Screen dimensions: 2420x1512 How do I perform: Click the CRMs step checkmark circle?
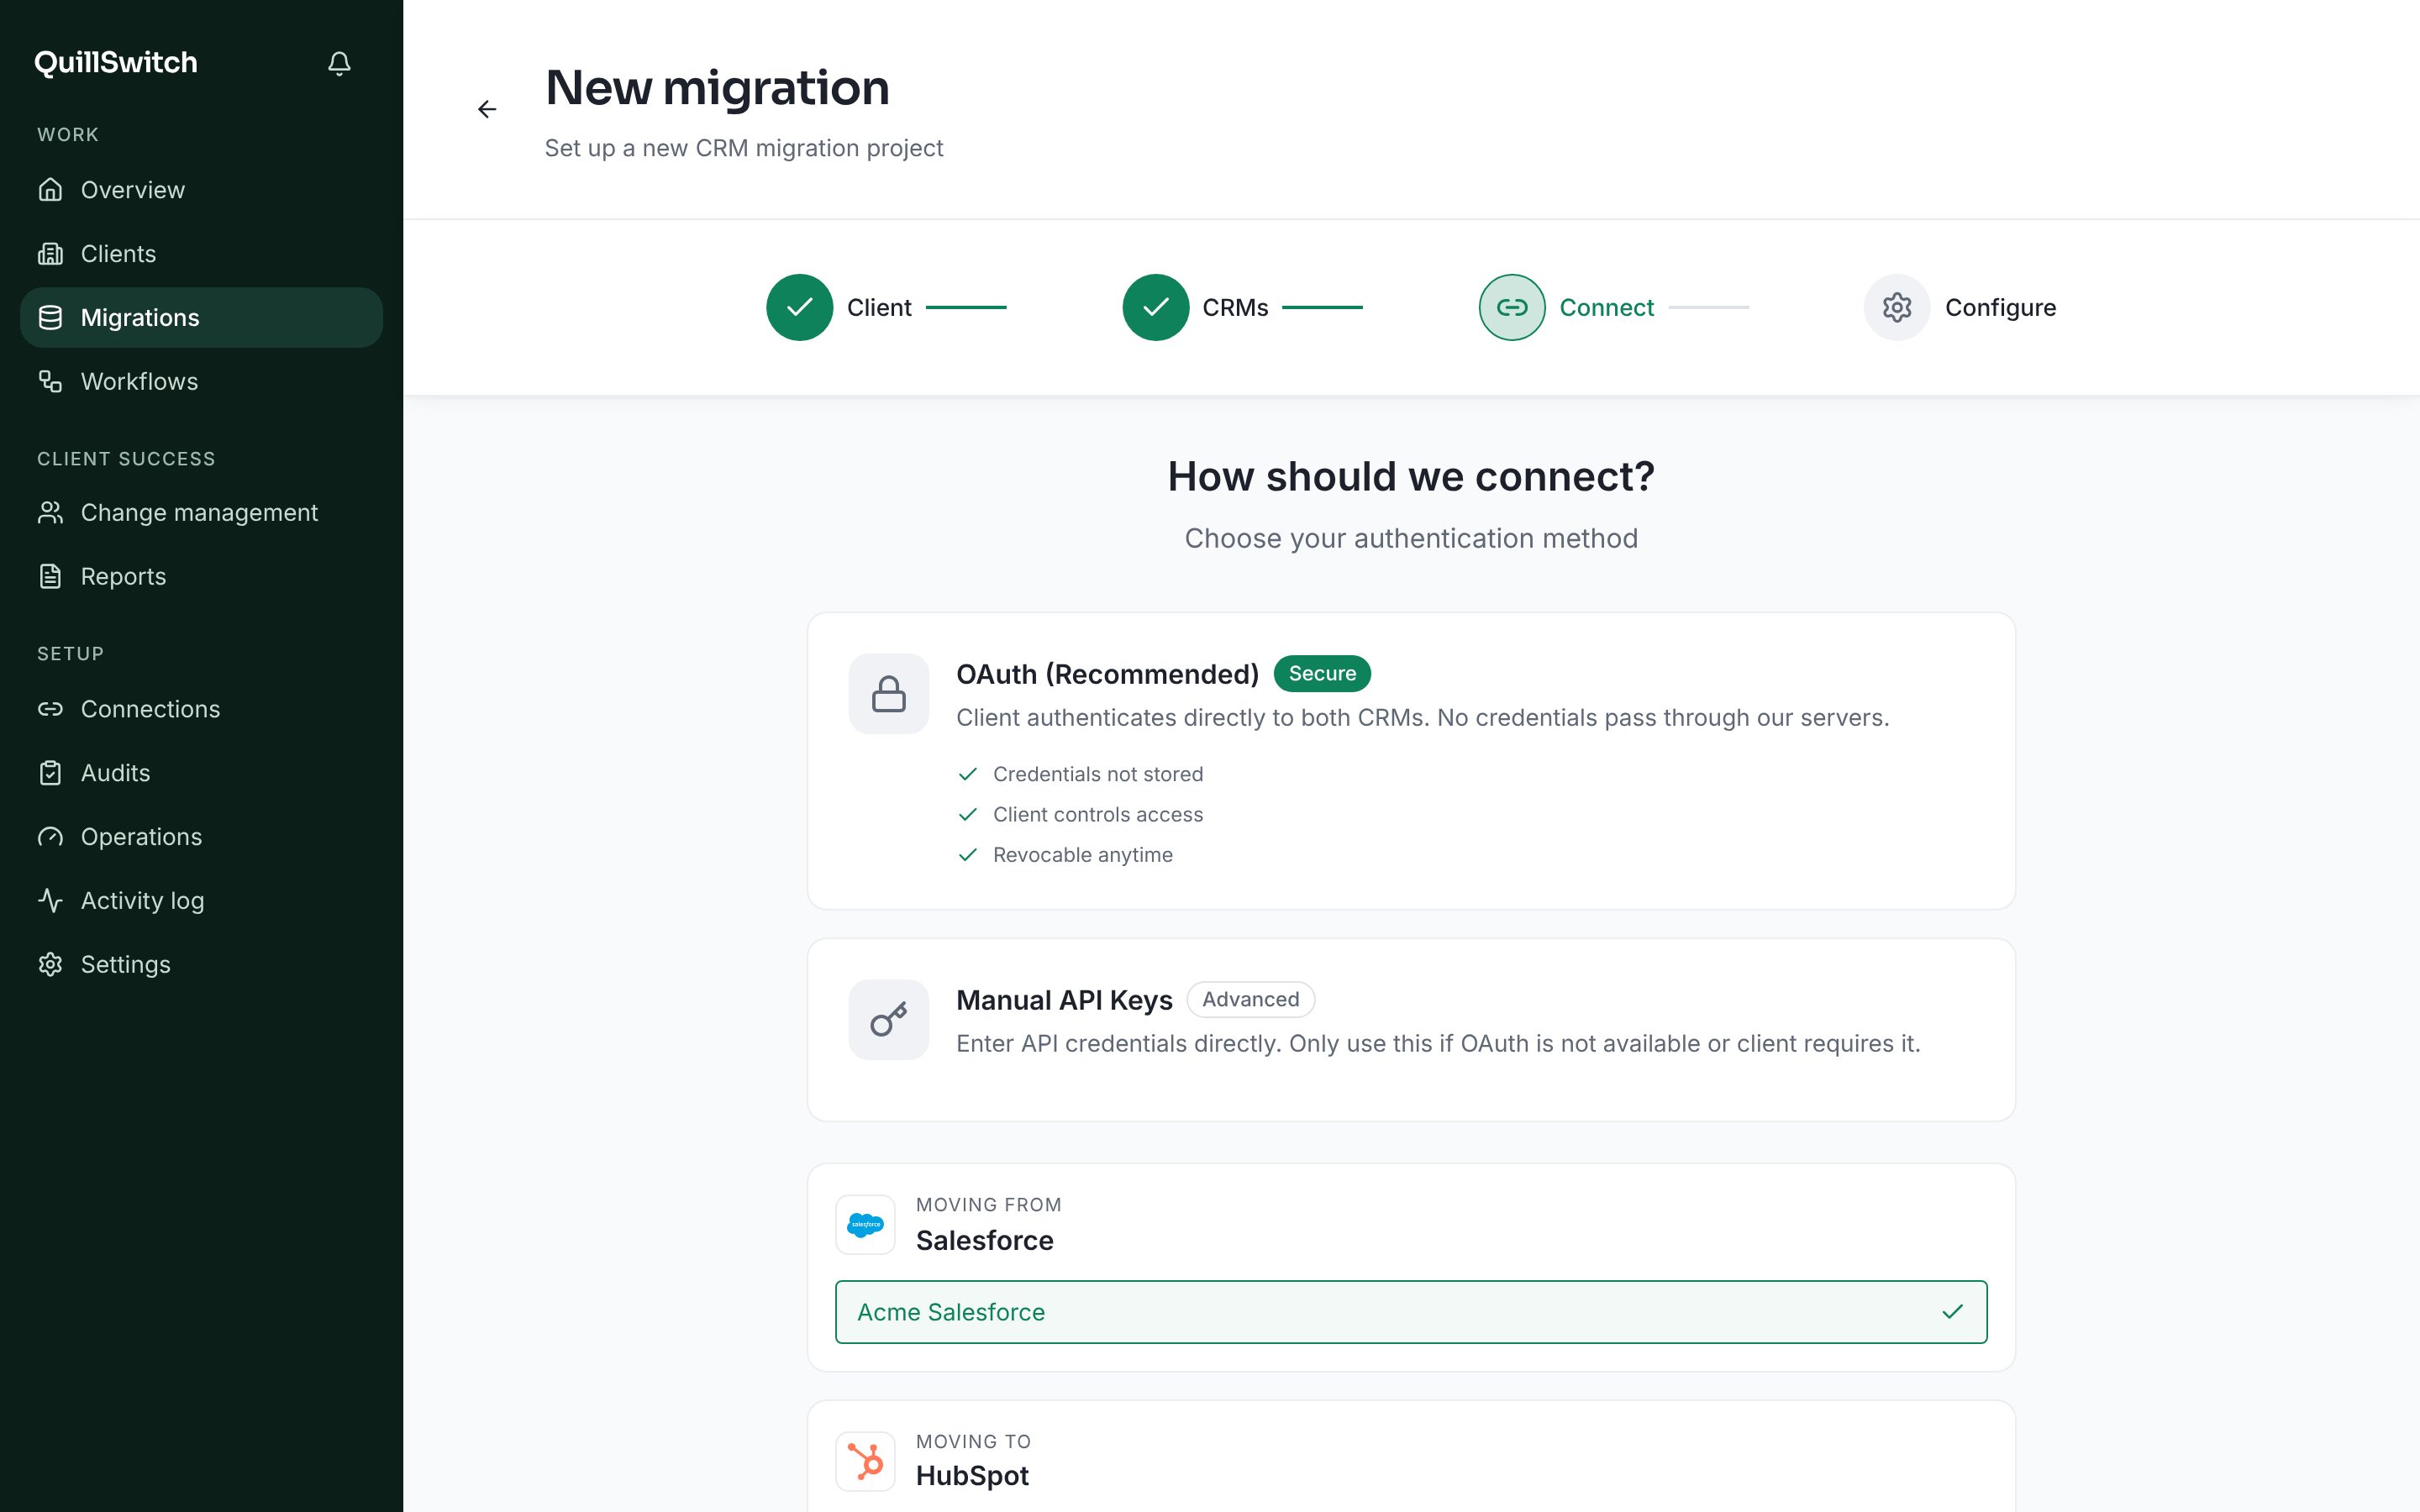point(1155,307)
